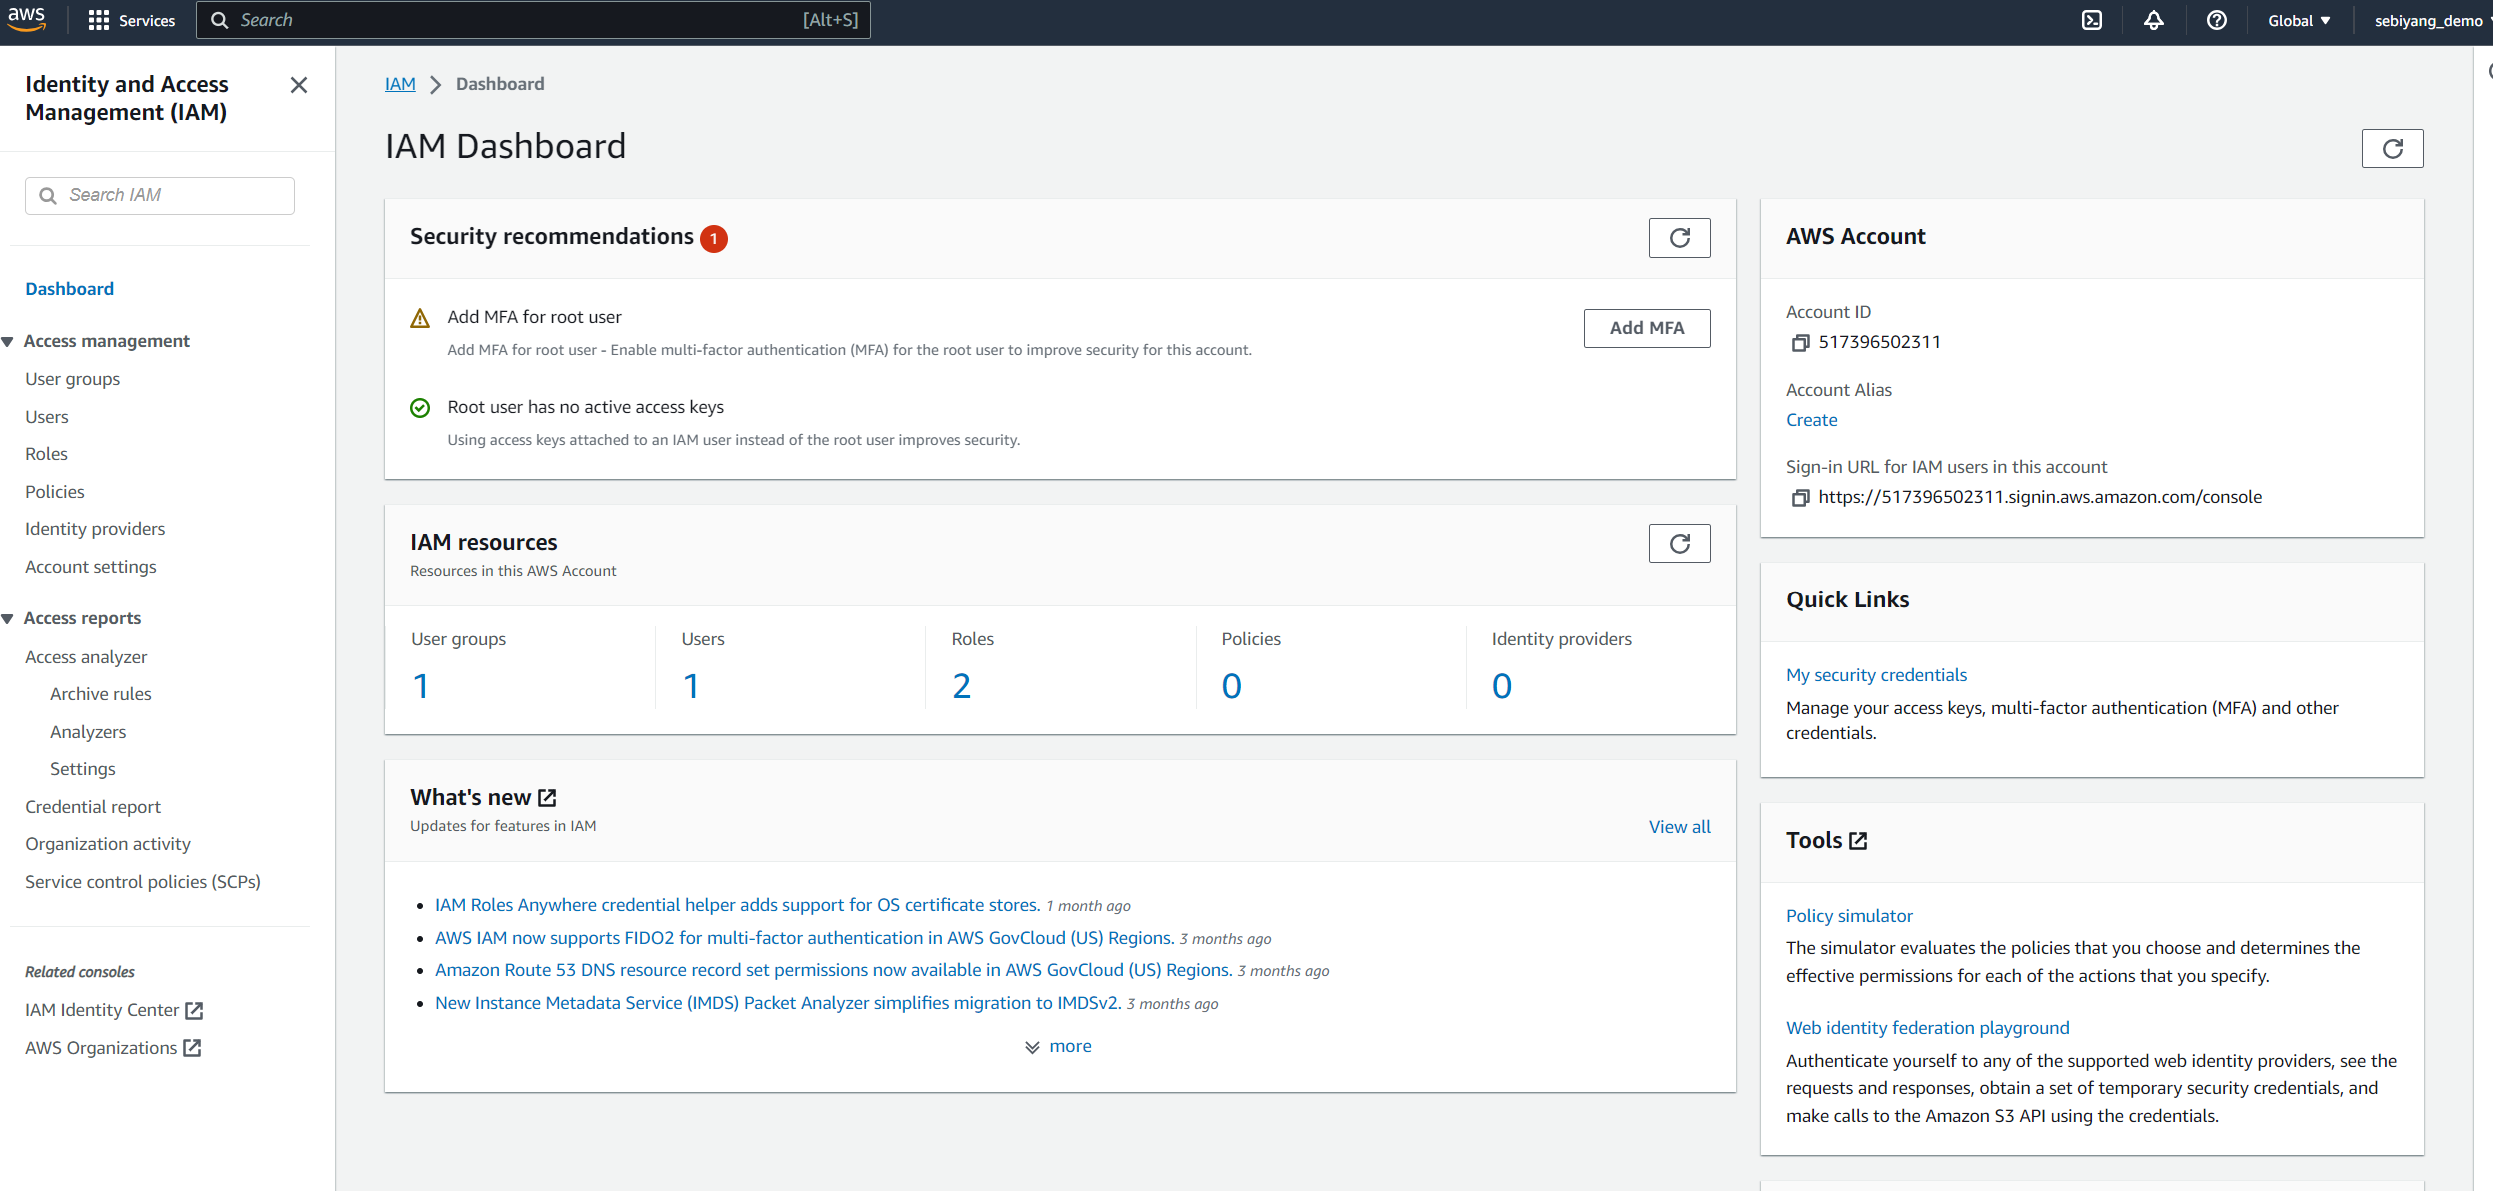2493x1191 pixels.
Task: Refresh the IAM resources panel
Action: pos(1679,543)
